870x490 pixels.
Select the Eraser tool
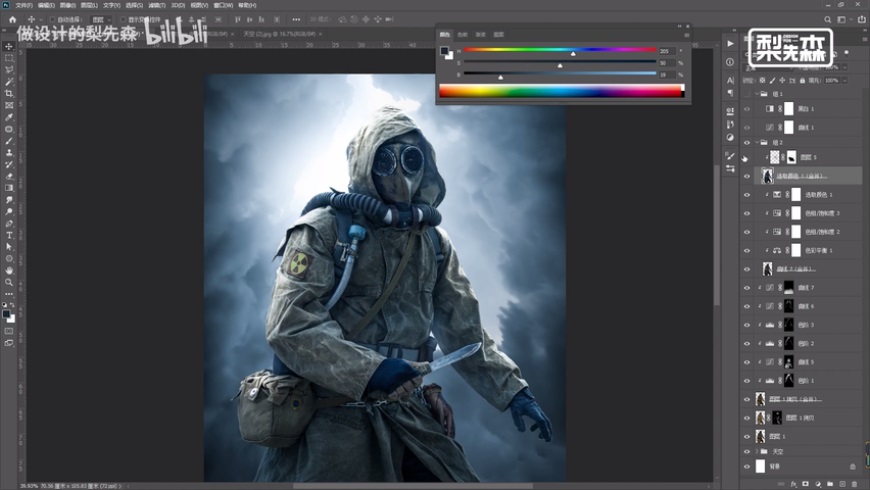tap(9, 176)
